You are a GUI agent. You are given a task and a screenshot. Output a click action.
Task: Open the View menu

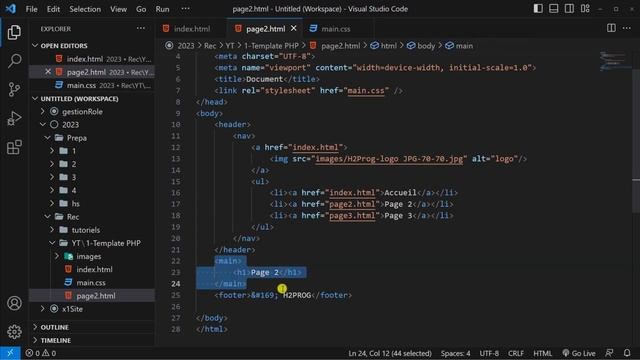point(118,9)
